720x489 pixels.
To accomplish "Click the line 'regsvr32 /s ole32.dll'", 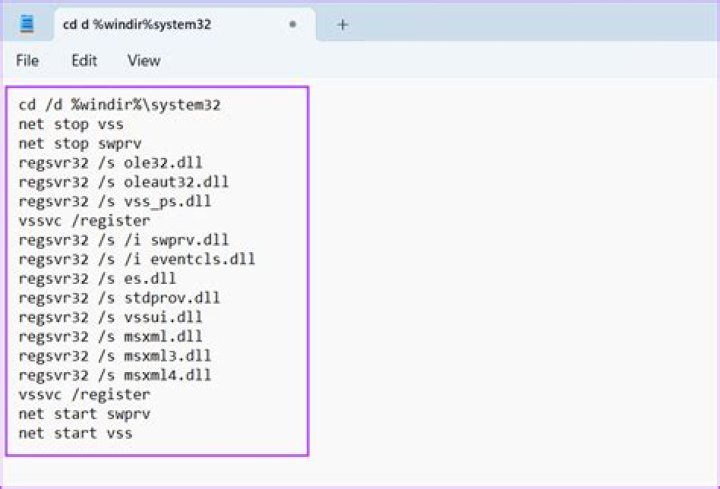I will 110,163.
